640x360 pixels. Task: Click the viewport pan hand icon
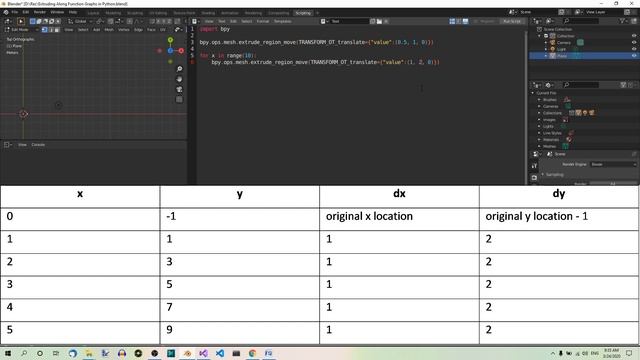click(x=179, y=79)
